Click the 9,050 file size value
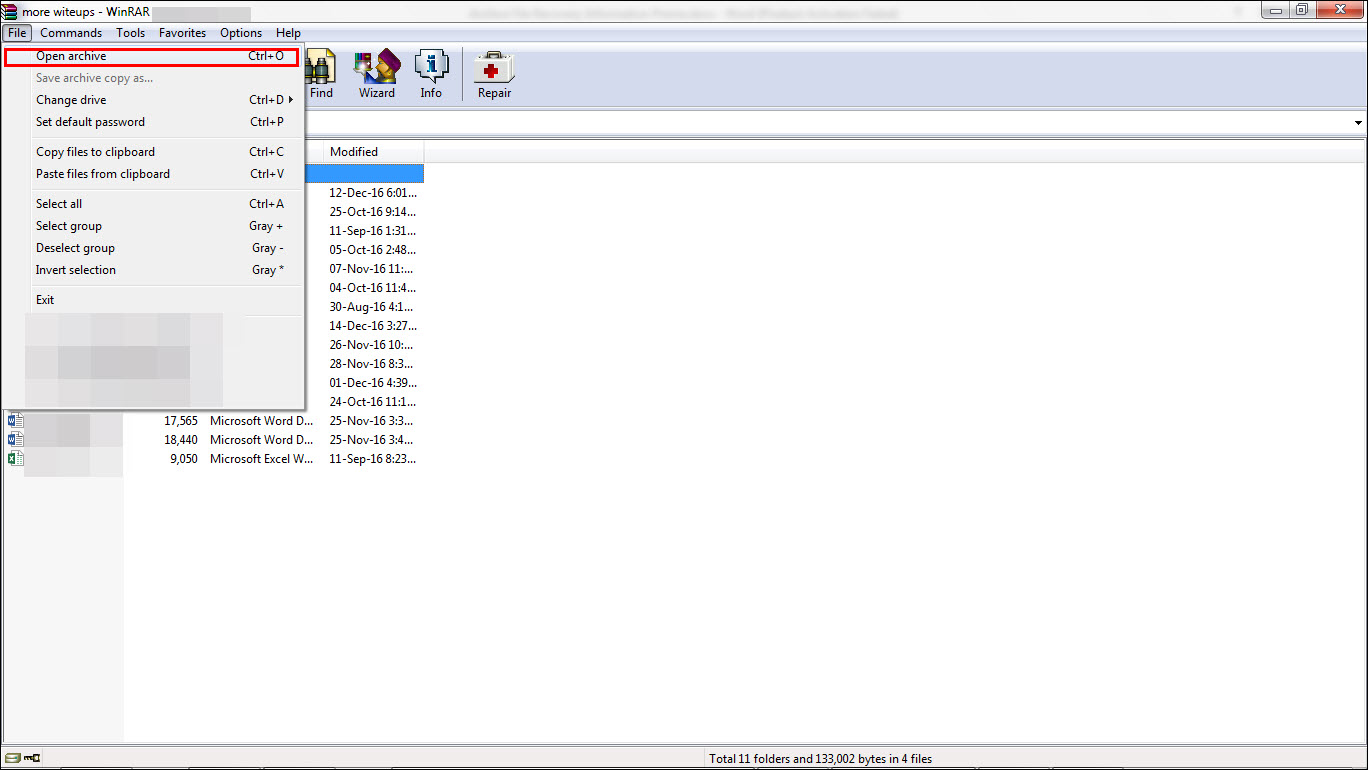Image resolution: width=1368 pixels, height=770 pixels. coord(184,459)
